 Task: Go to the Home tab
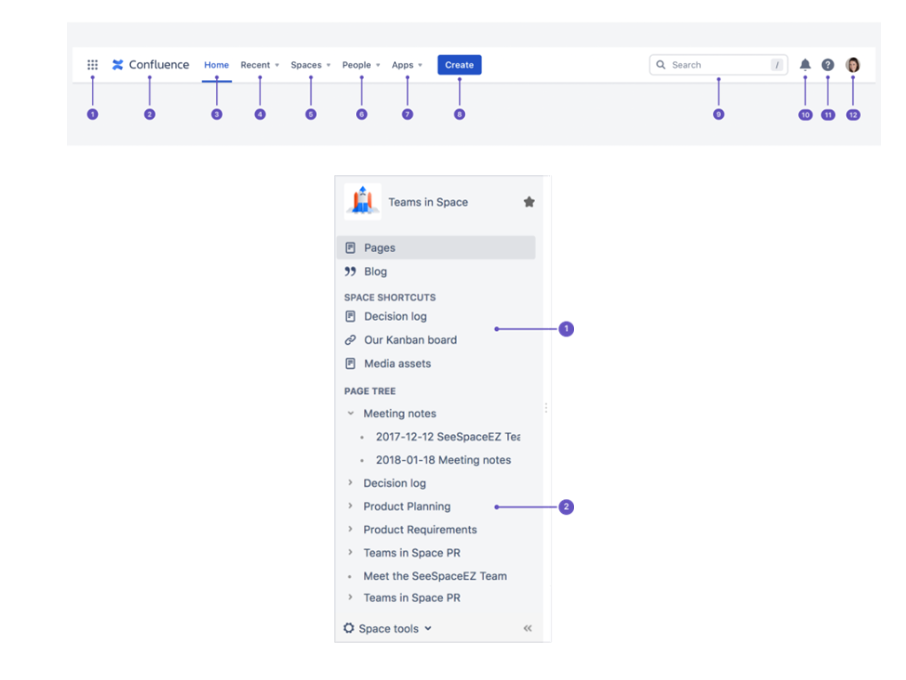[x=216, y=65]
